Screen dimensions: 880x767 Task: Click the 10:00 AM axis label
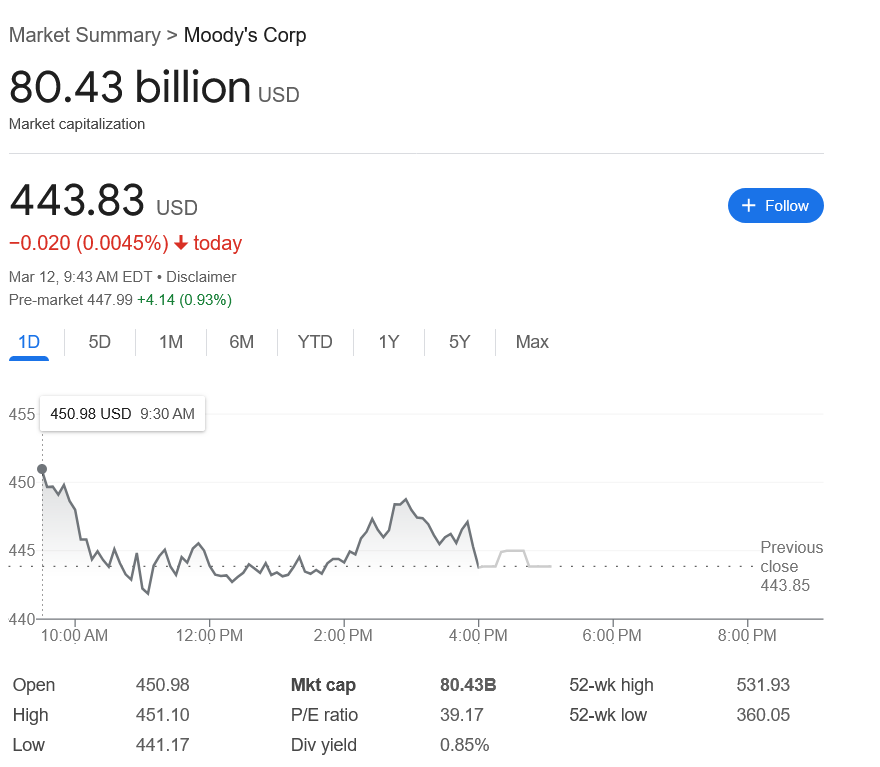(75, 635)
